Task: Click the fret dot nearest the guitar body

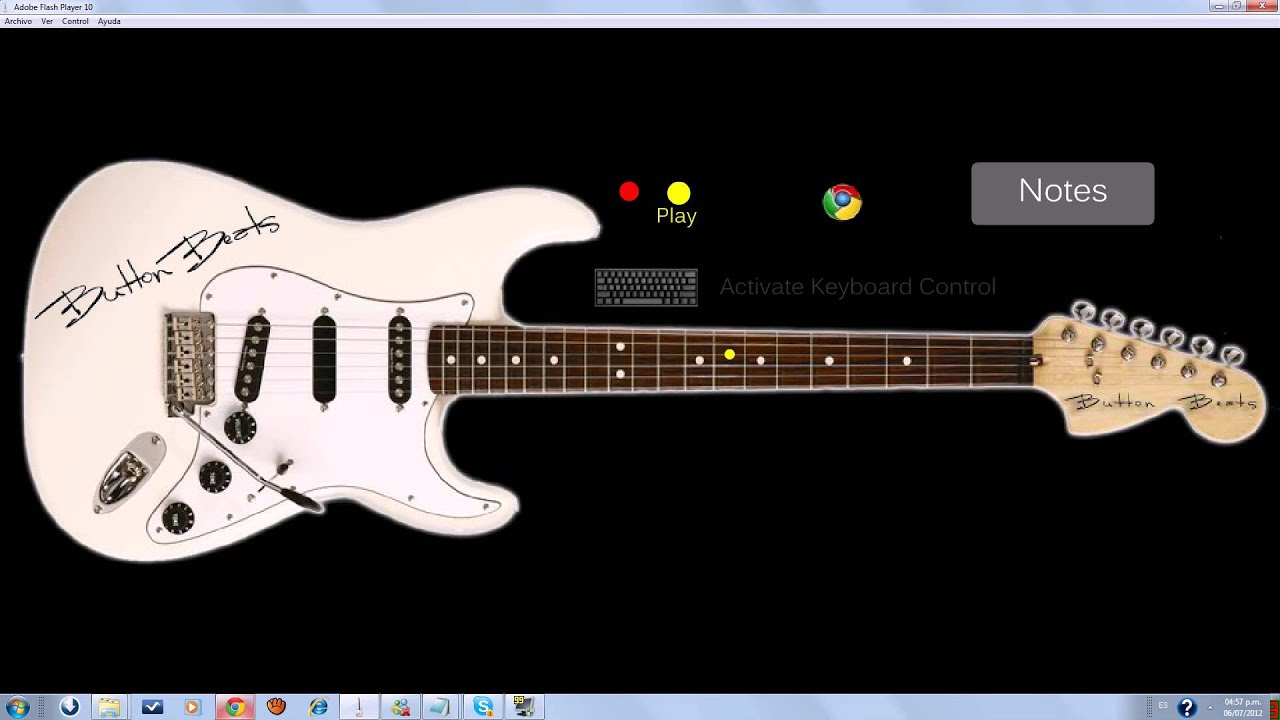Action: point(451,360)
